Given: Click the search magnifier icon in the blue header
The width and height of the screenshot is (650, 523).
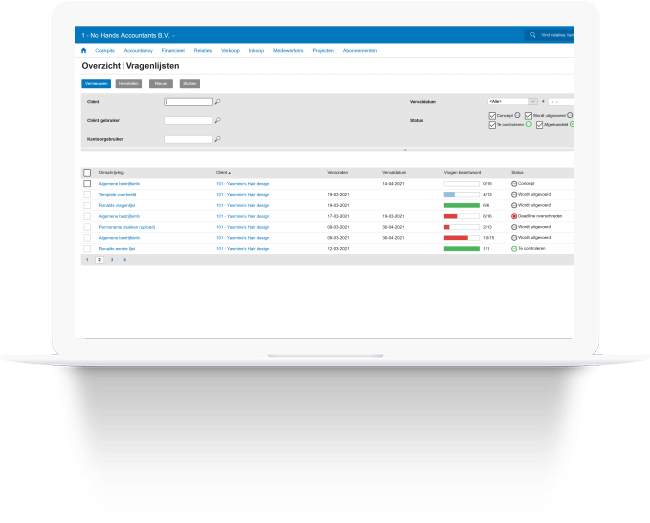Looking at the screenshot, I should pos(532,35).
